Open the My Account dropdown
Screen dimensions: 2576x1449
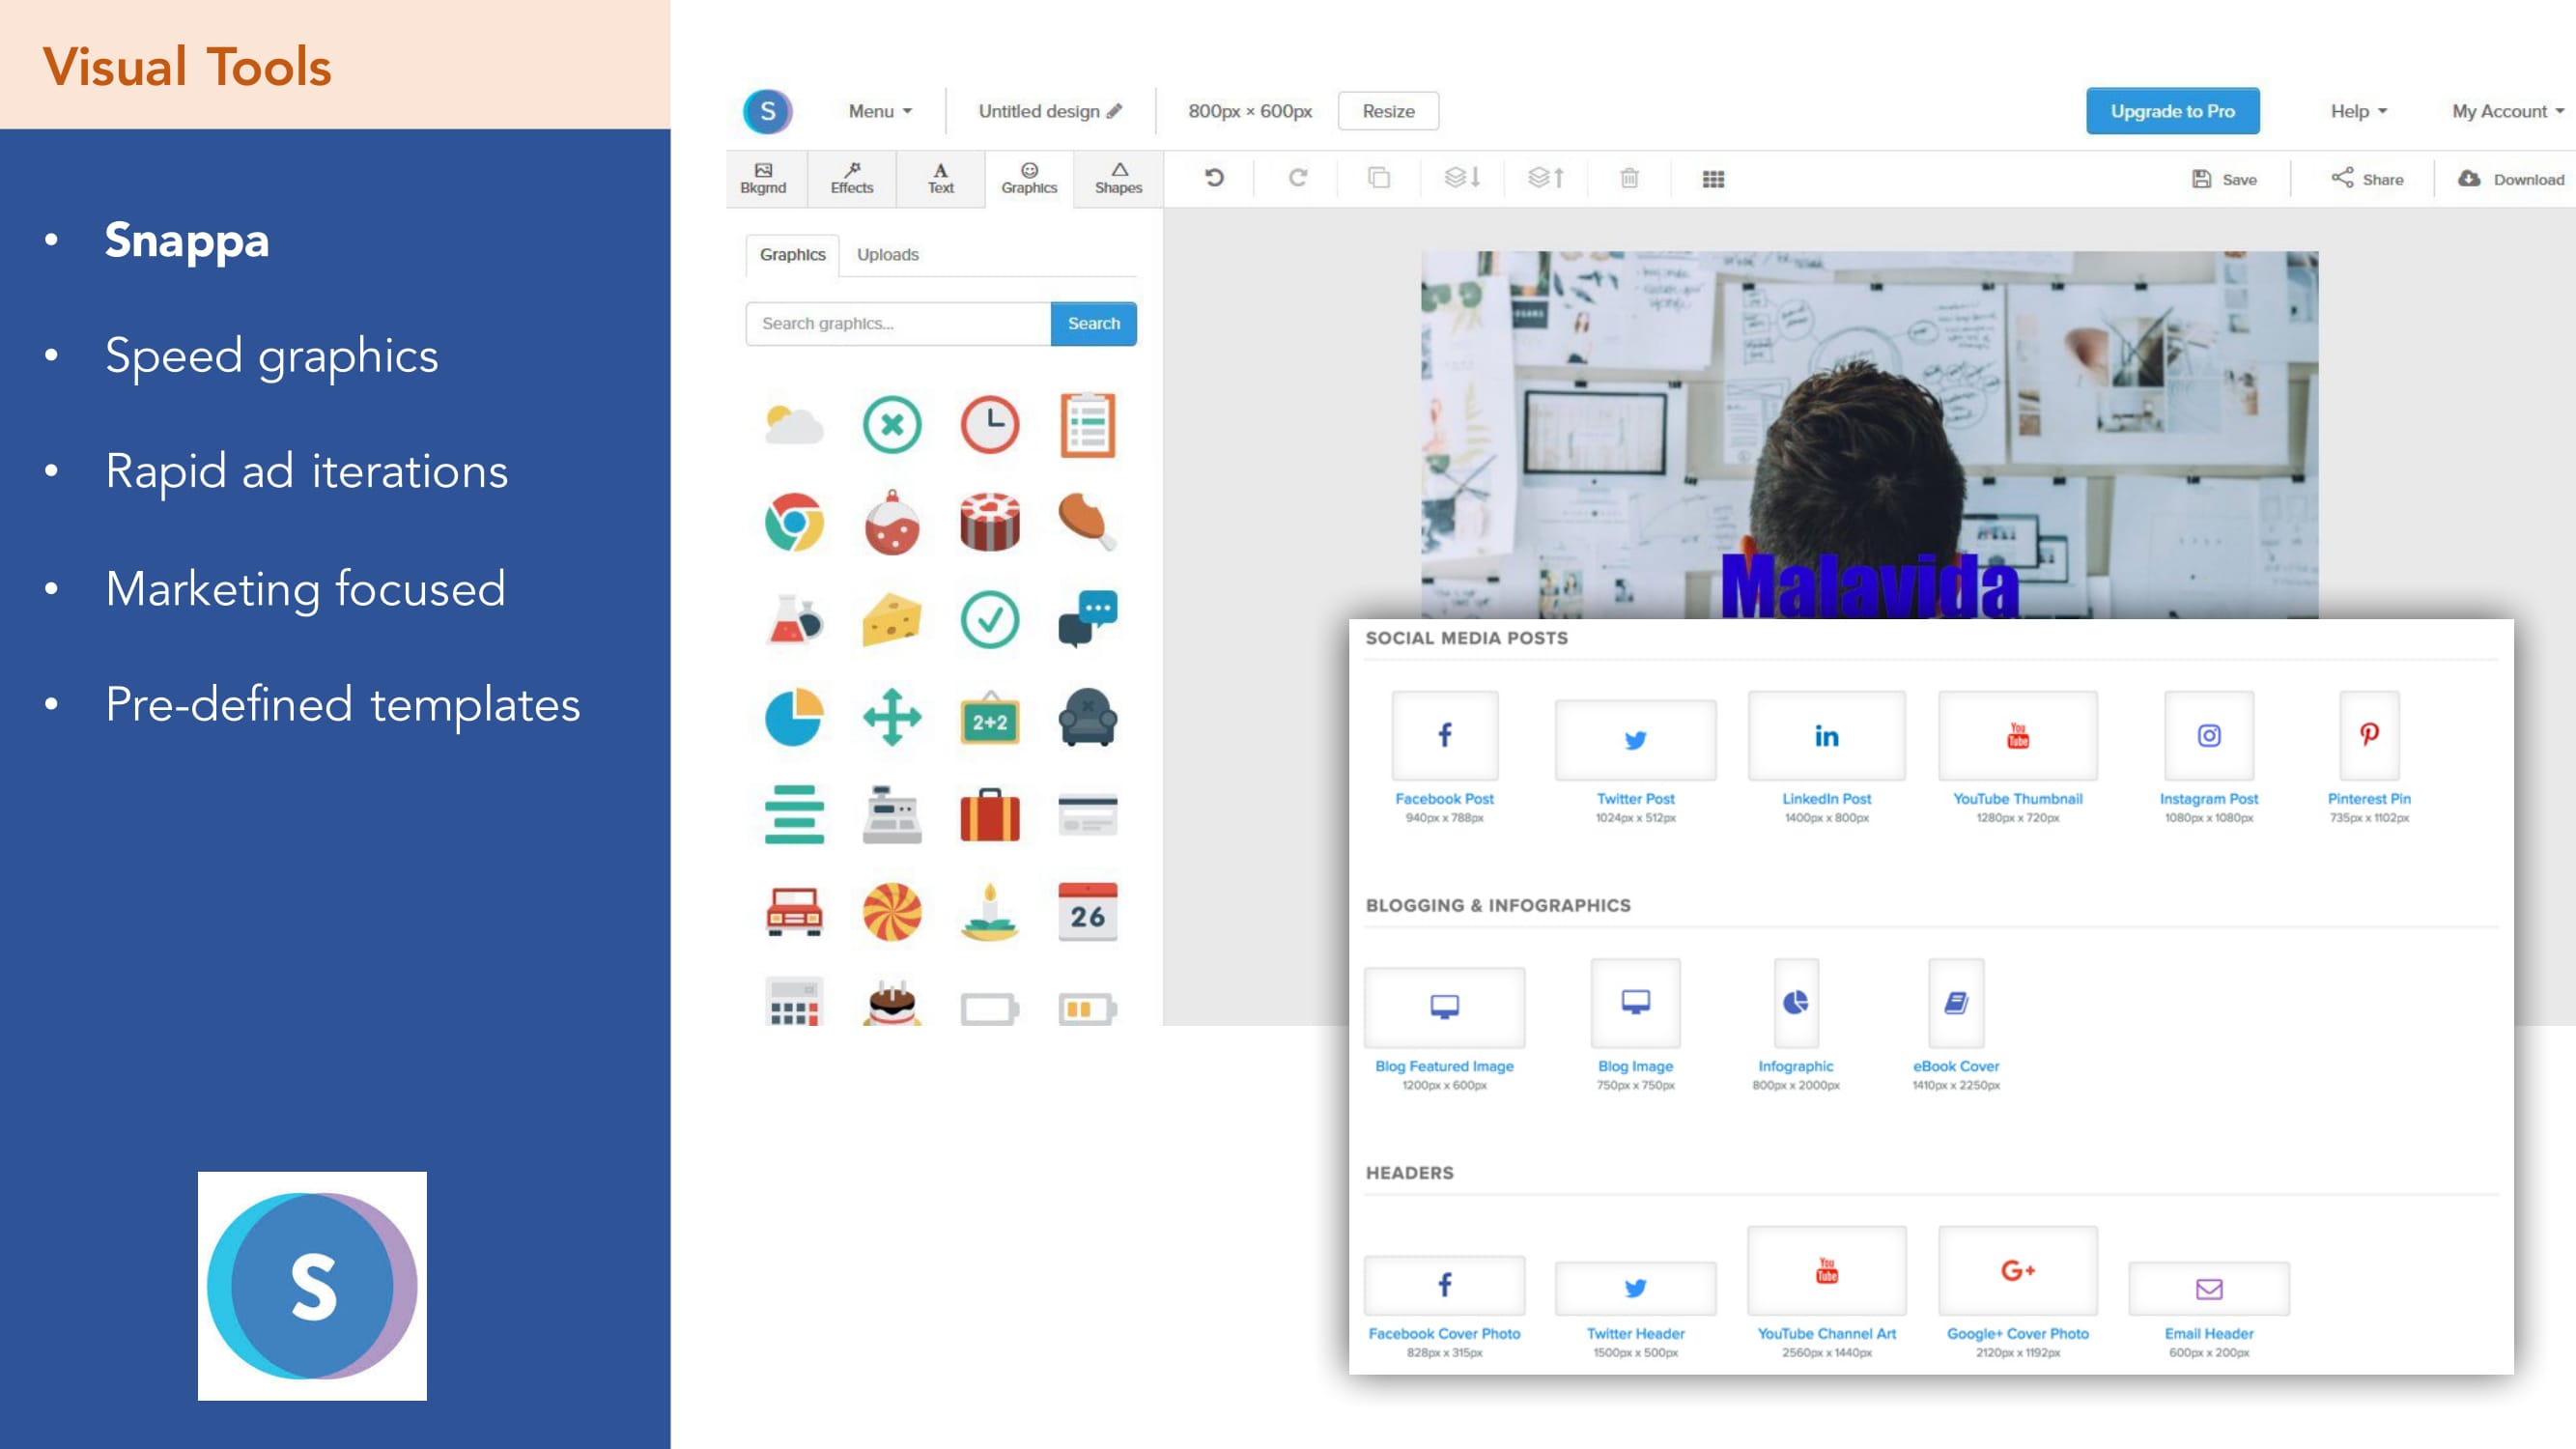(2507, 111)
